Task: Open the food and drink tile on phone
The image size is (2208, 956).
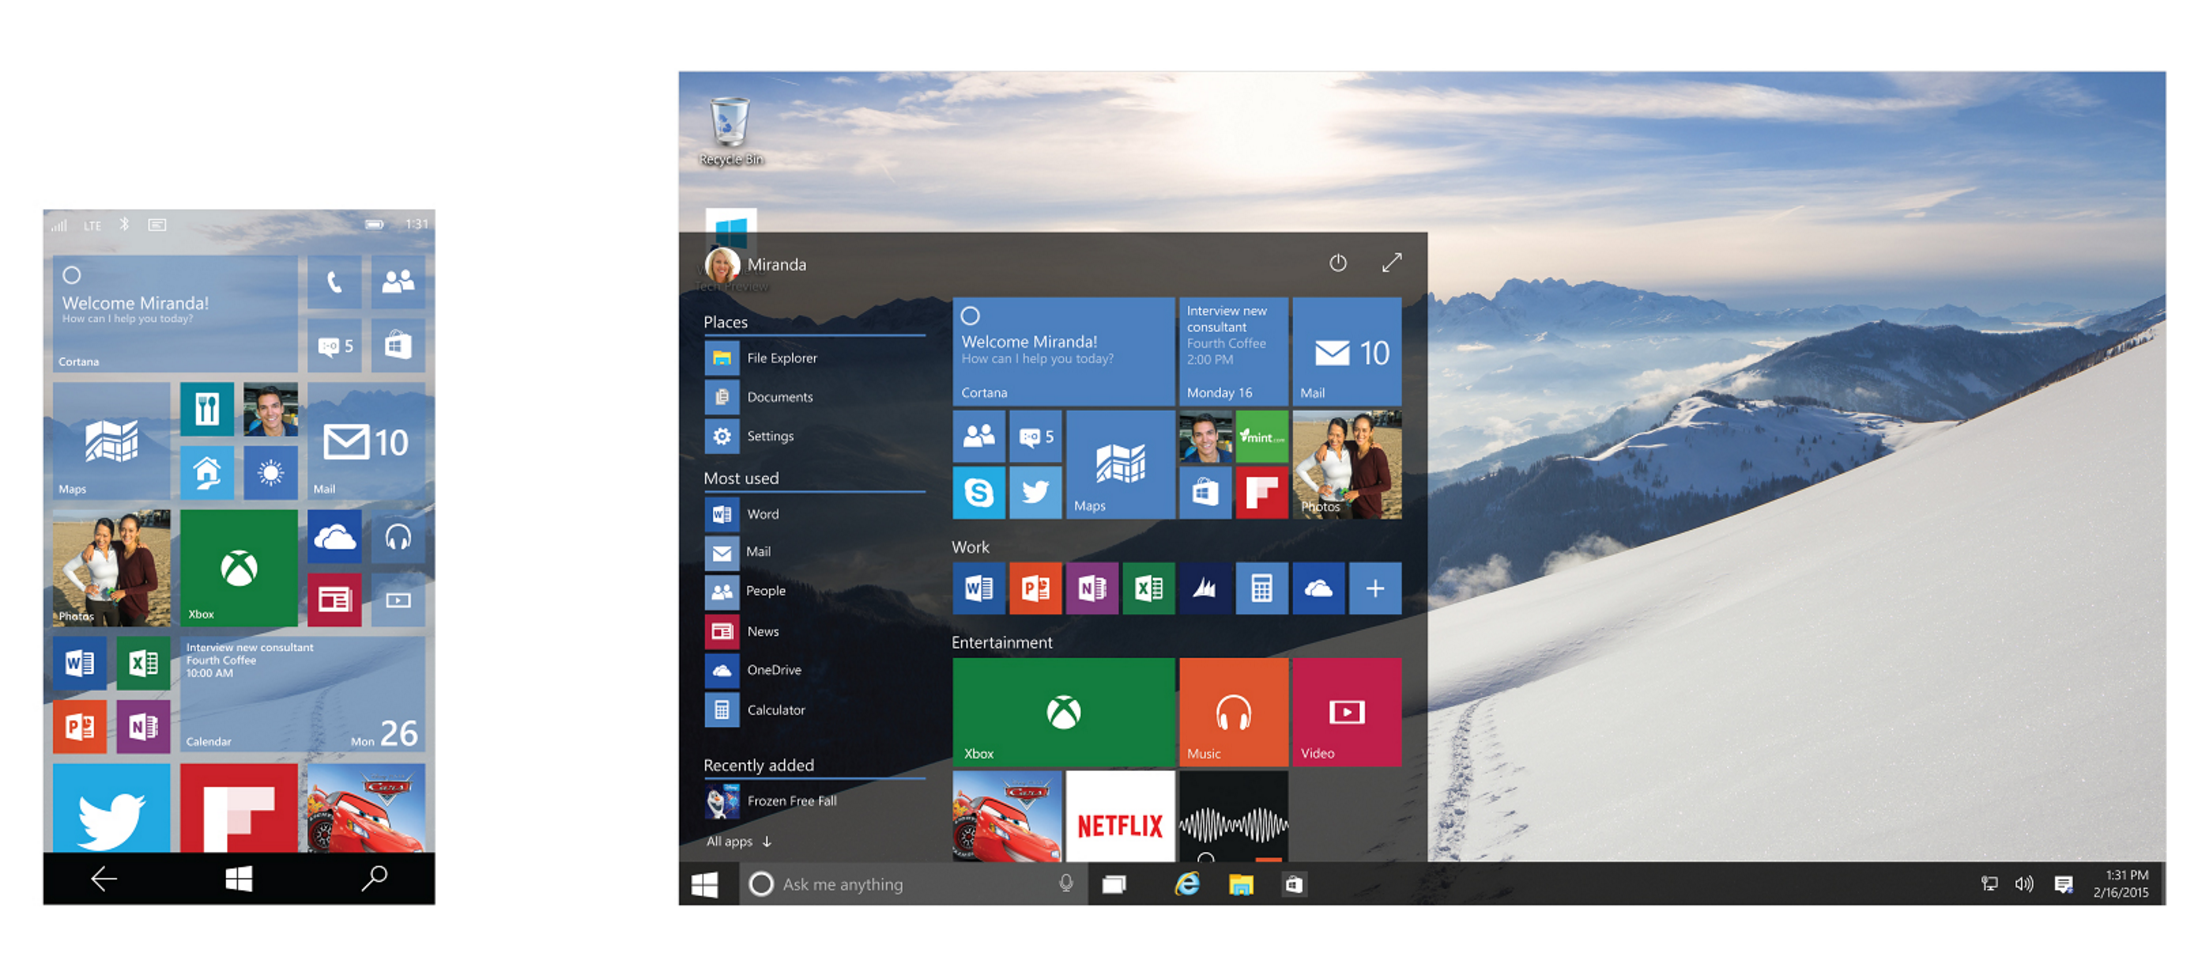Action: click(207, 409)
